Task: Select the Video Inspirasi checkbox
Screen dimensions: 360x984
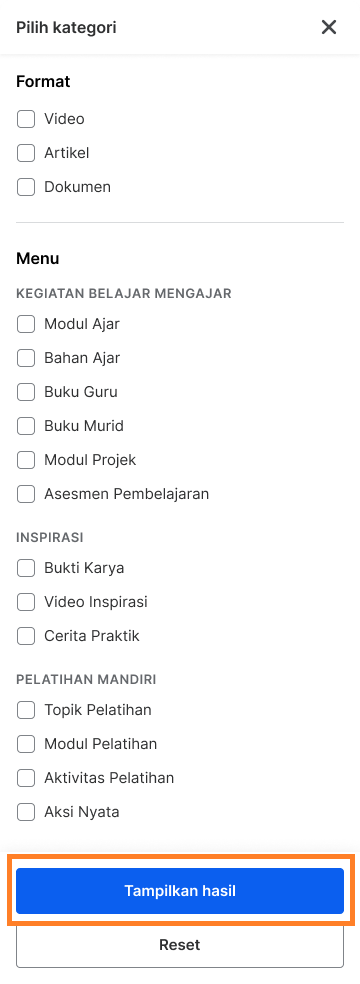Action: pyautogui.click(x=26, y=602)
